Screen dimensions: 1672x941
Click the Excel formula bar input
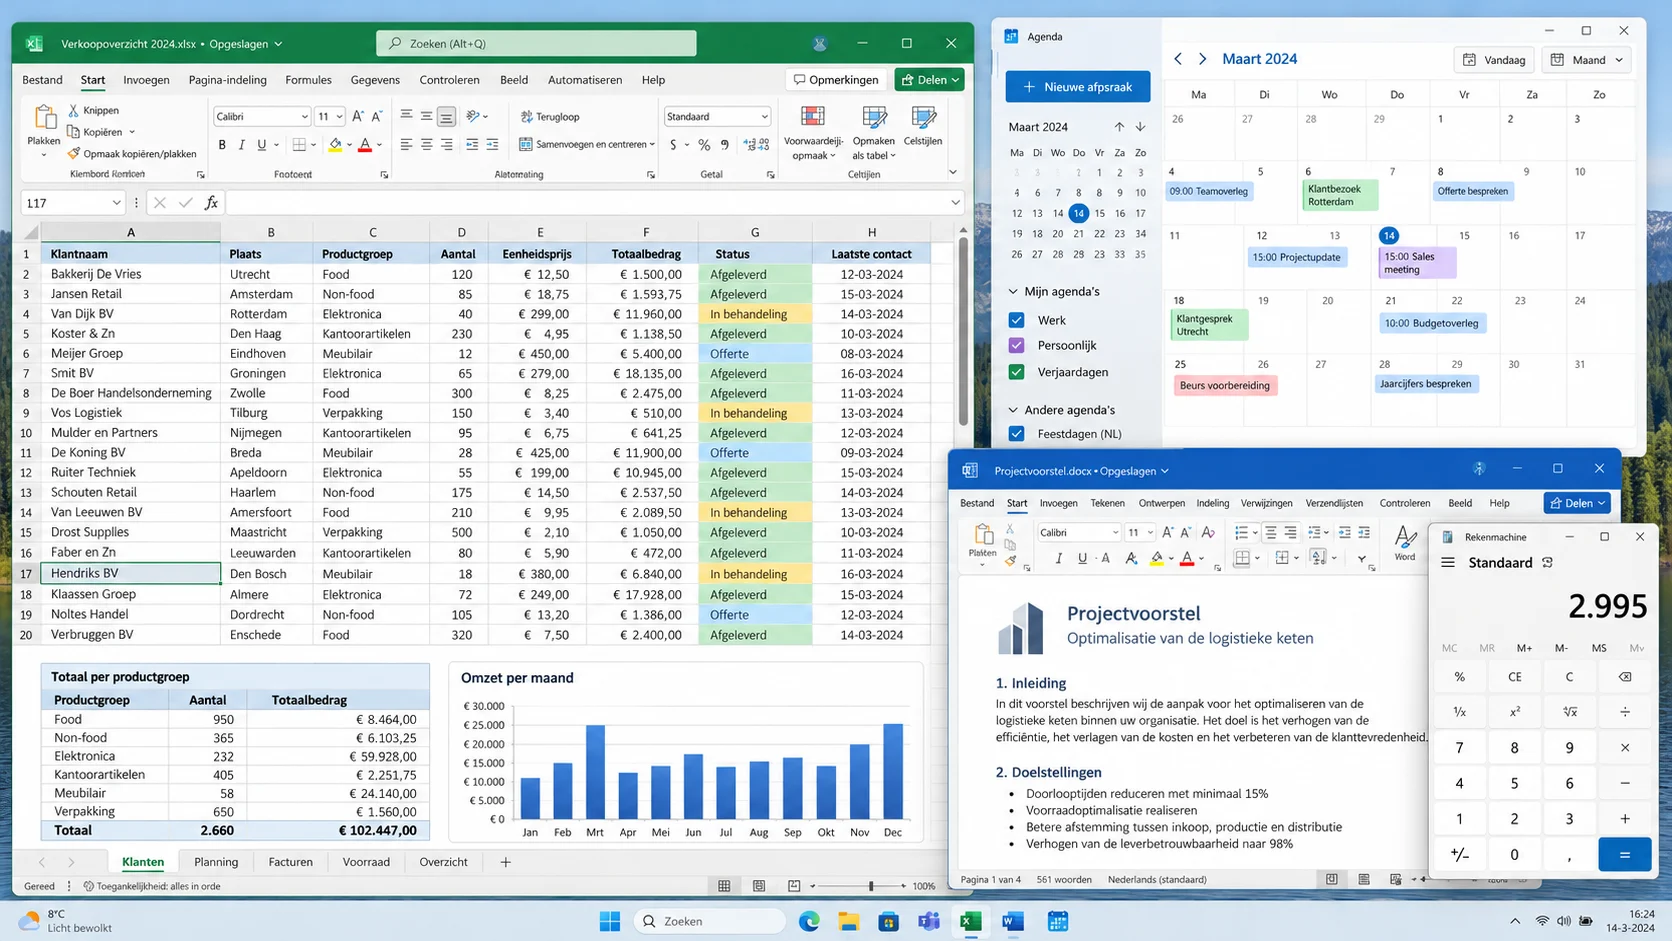coord(587,203)
